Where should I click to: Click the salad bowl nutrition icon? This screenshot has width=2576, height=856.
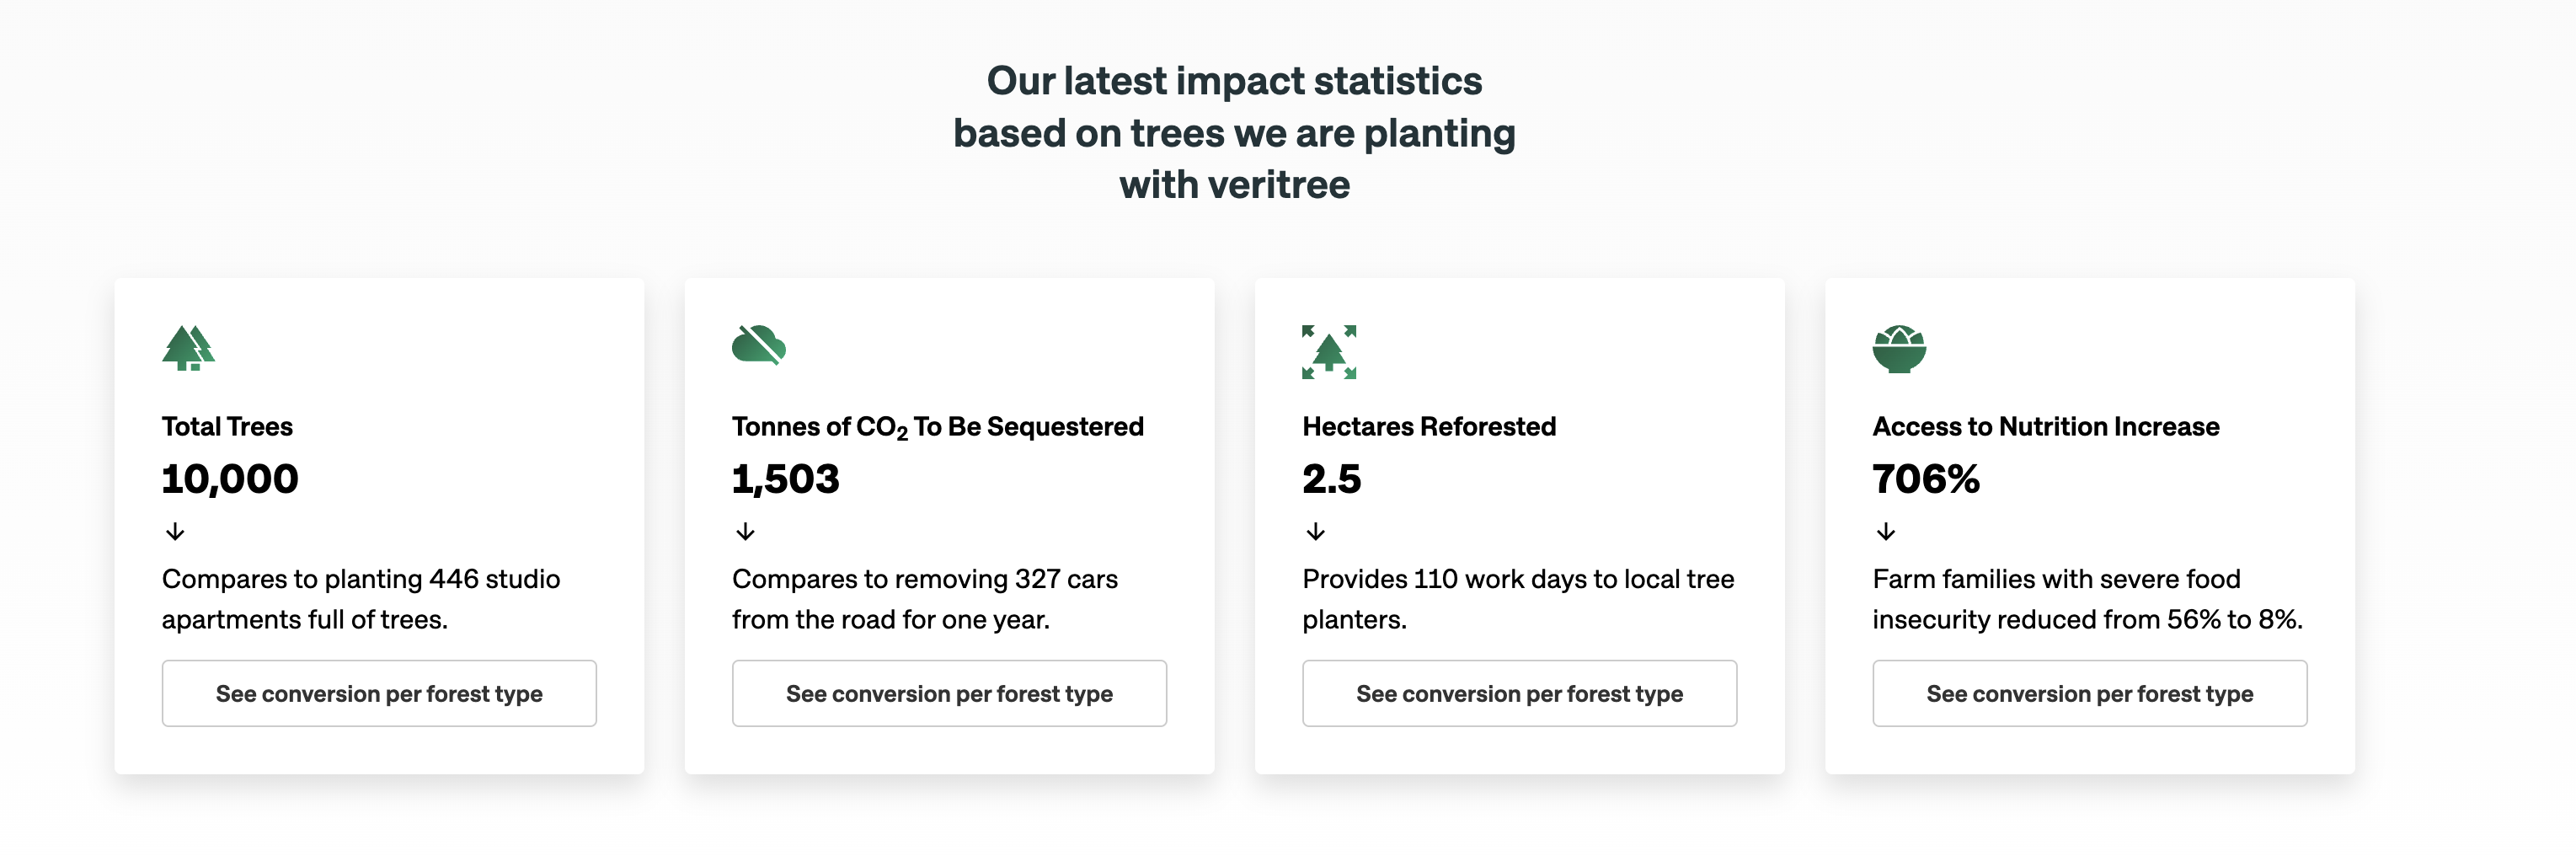click(x=1899, y=349)
